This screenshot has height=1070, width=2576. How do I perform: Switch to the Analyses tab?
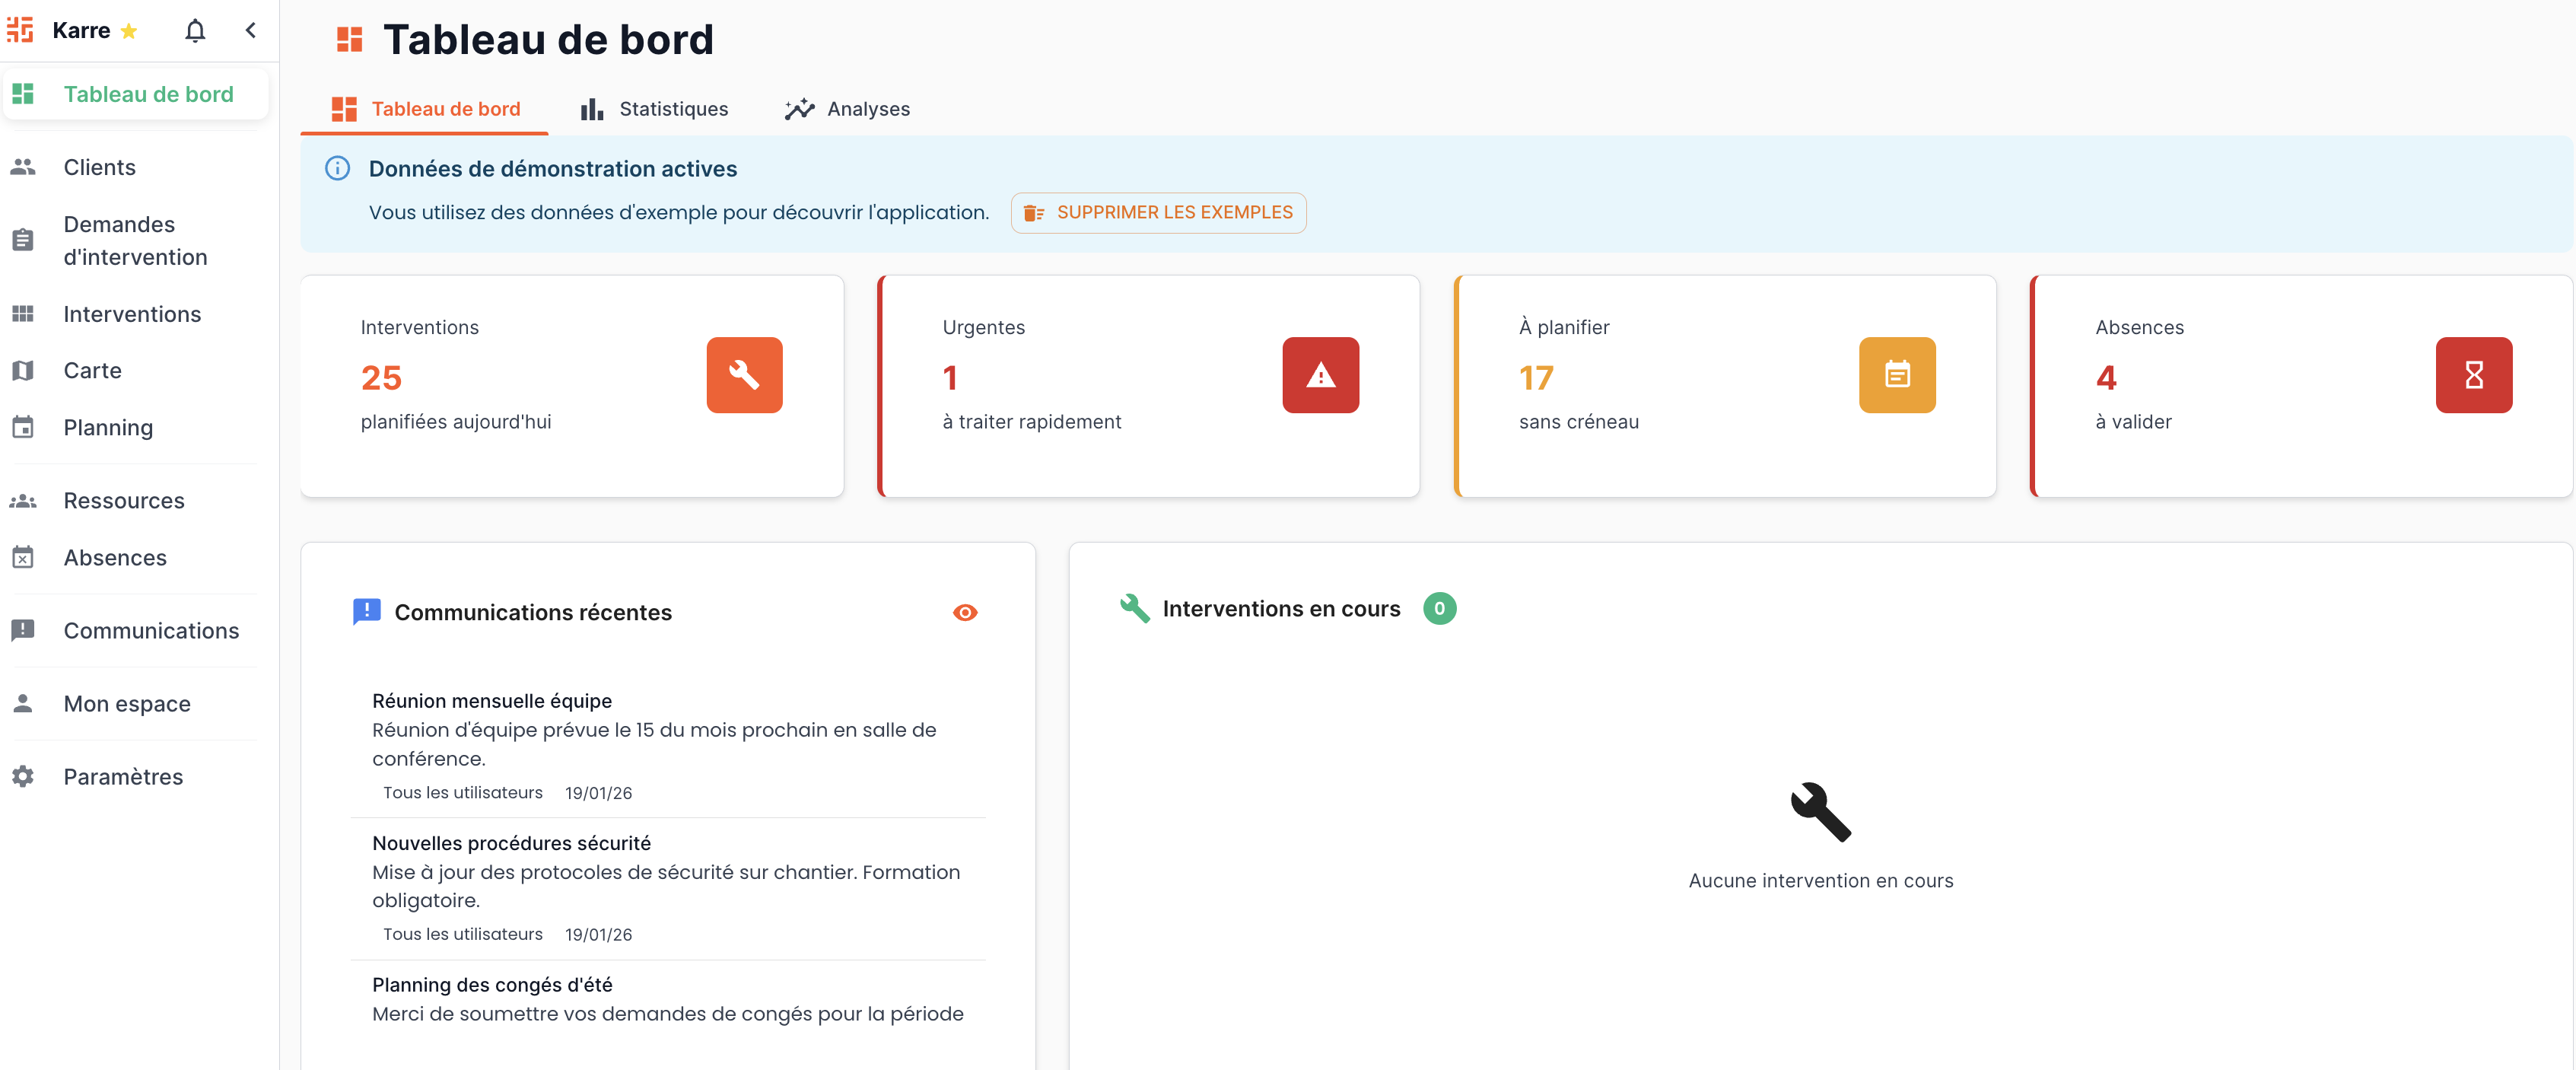tap(847, 109)
